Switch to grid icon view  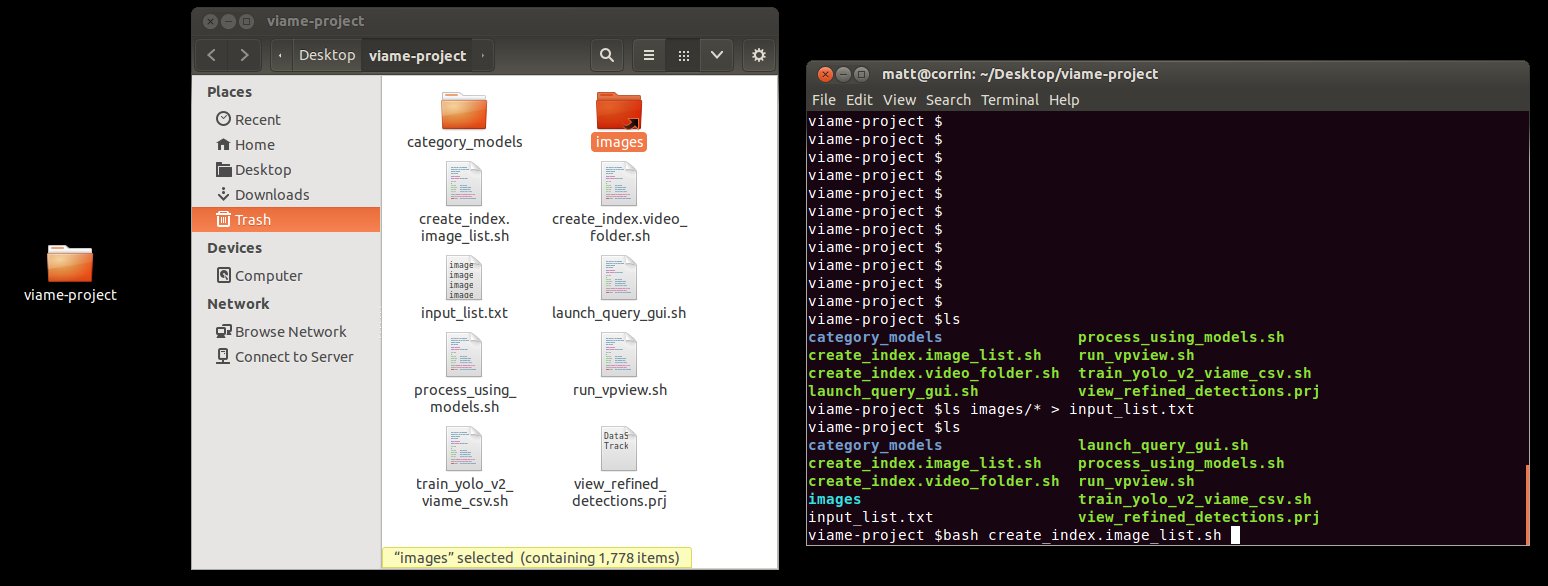pyautogui.click(x=684, y=55)
